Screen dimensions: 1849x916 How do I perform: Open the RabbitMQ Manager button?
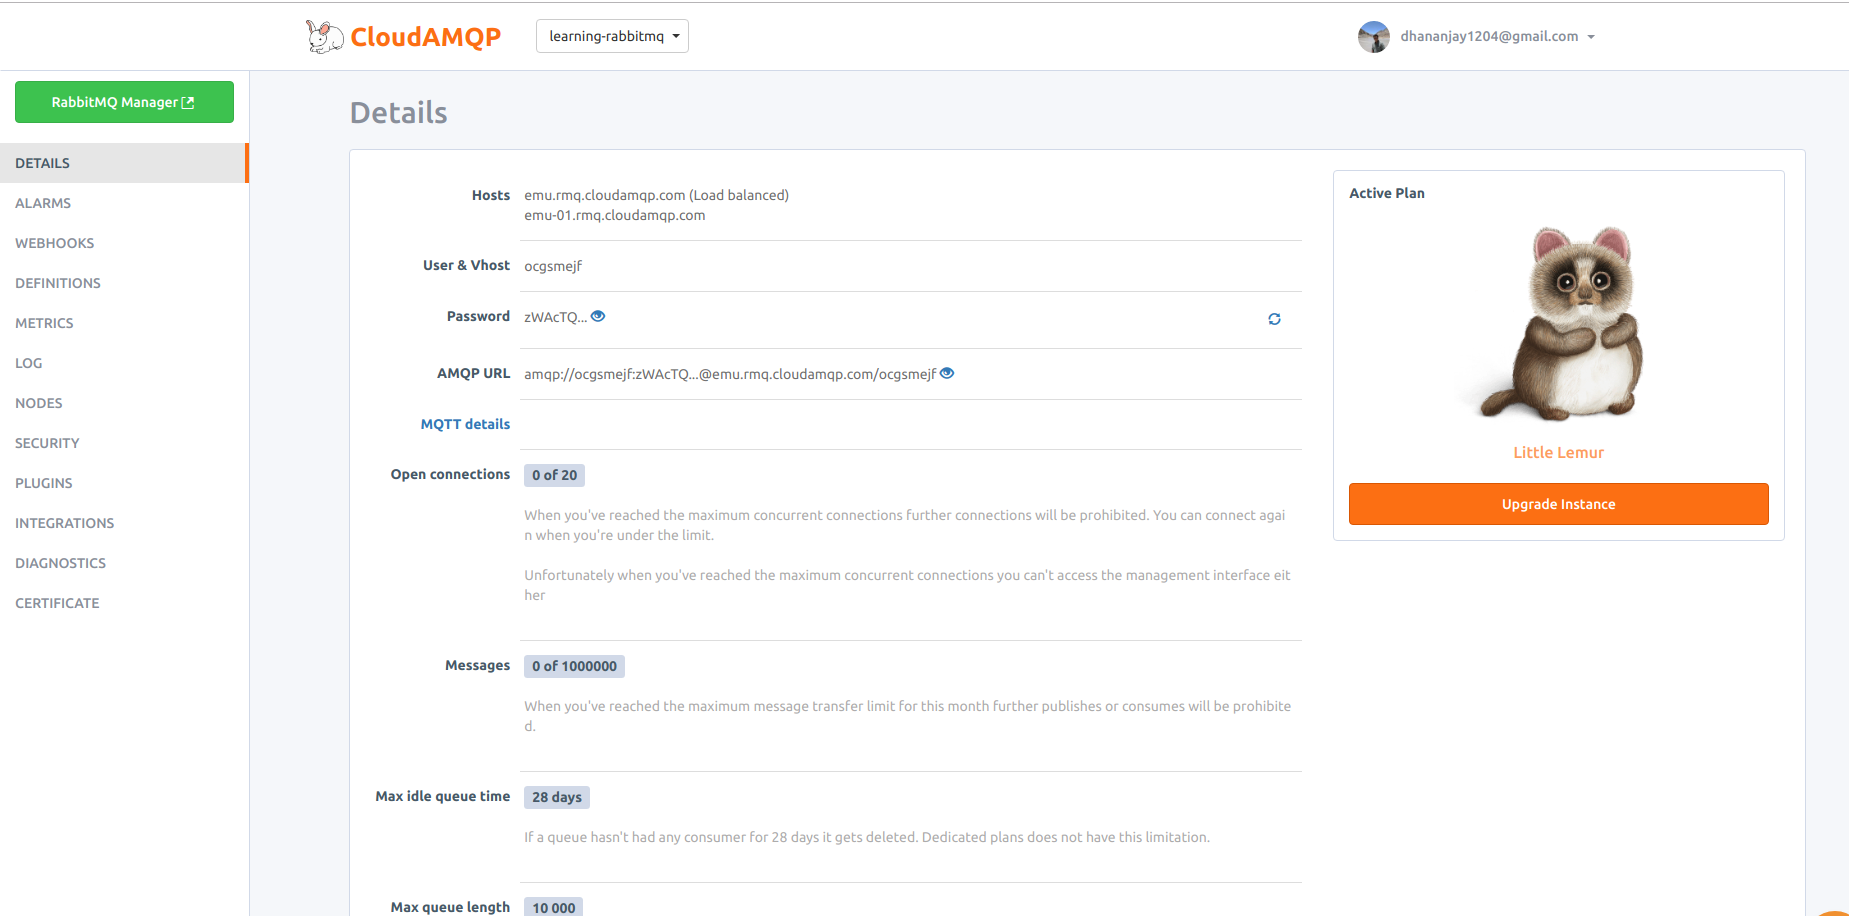tap(124, 102)
